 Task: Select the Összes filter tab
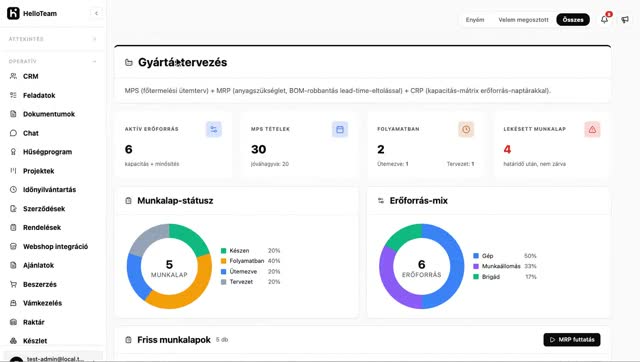(573, 20)
